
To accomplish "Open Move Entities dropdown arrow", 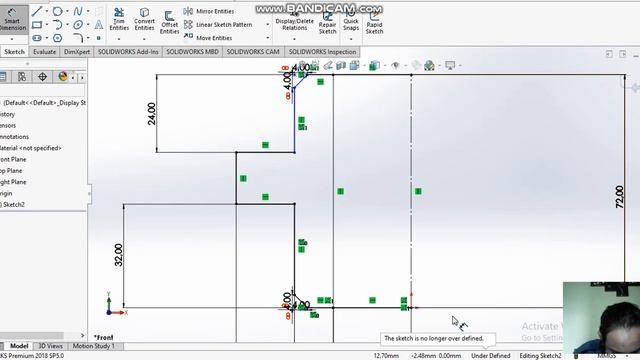I will pyautogui.click(x=268, y=38).
